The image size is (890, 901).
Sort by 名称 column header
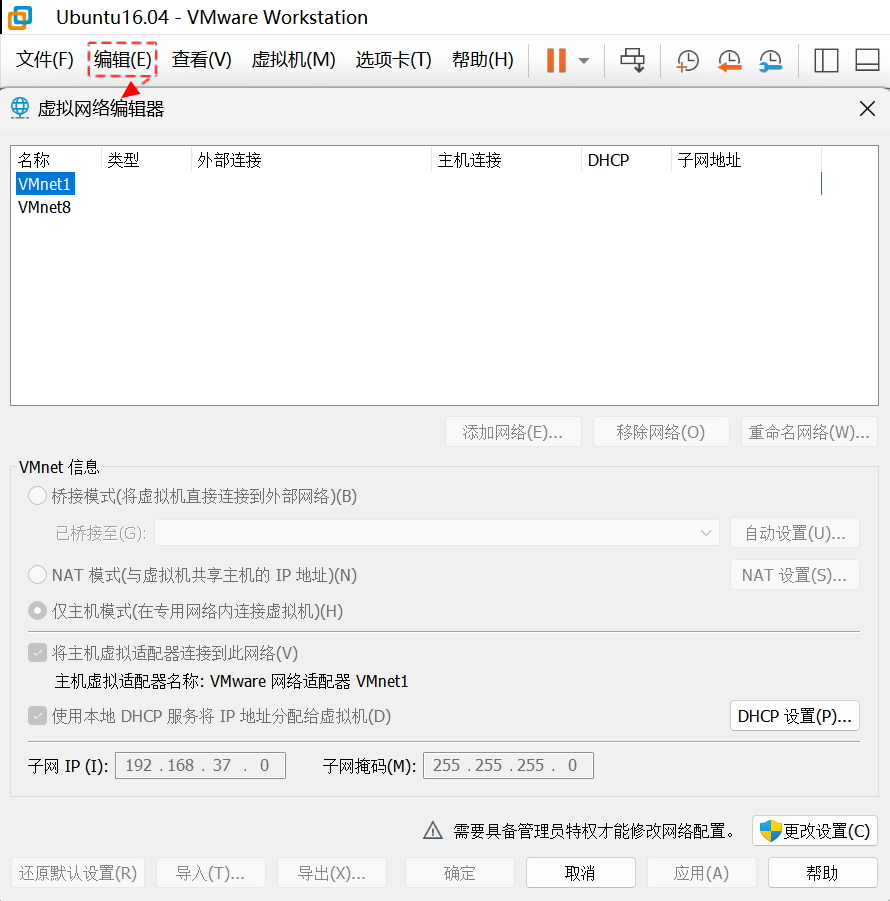click(56, 160)
